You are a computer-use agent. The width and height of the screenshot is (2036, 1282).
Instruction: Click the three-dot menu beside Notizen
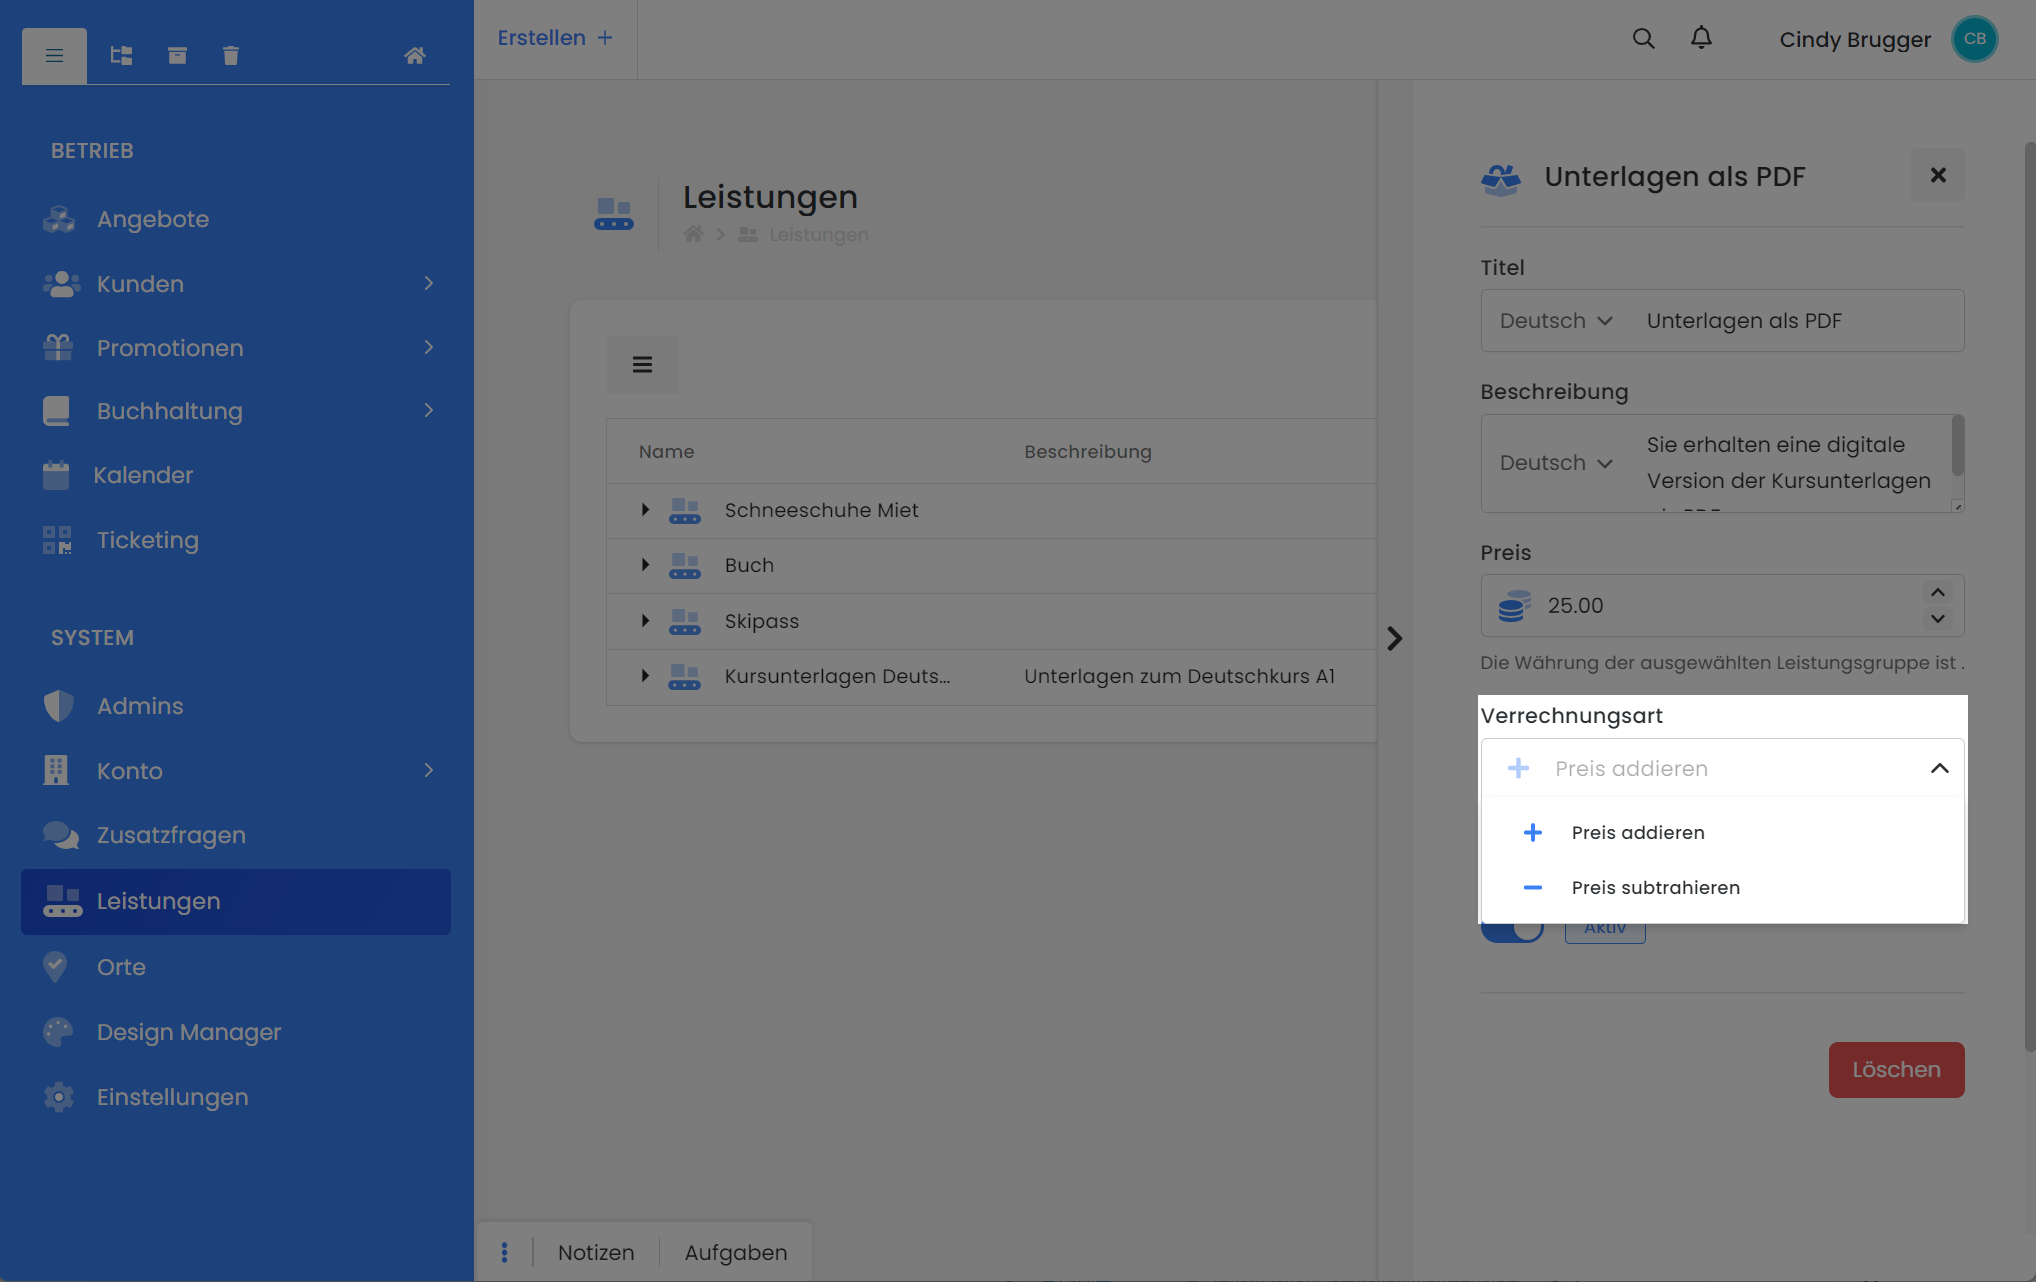pyautogui.click(x=504, y=1252)
